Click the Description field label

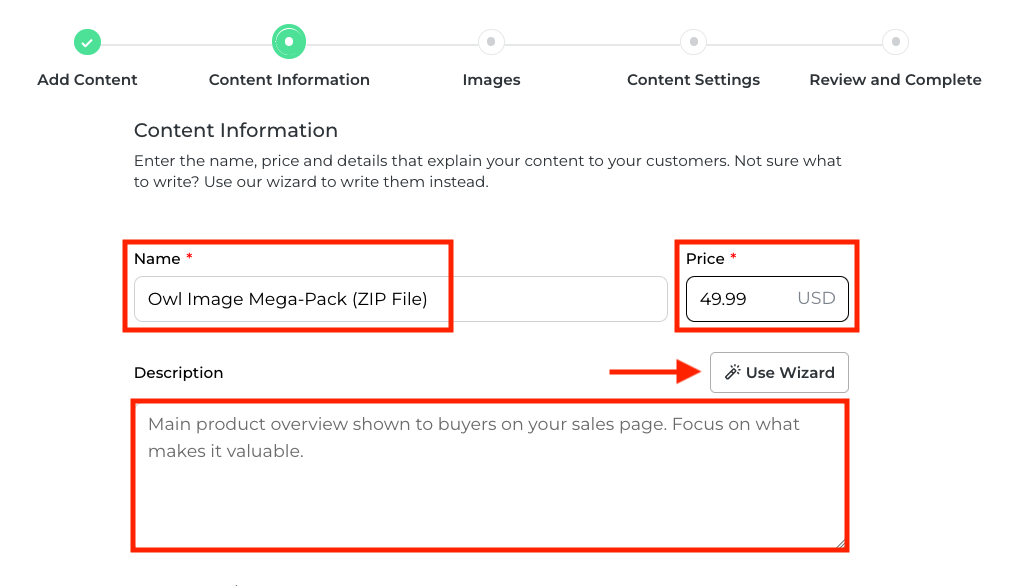click(x=179, y=373)
